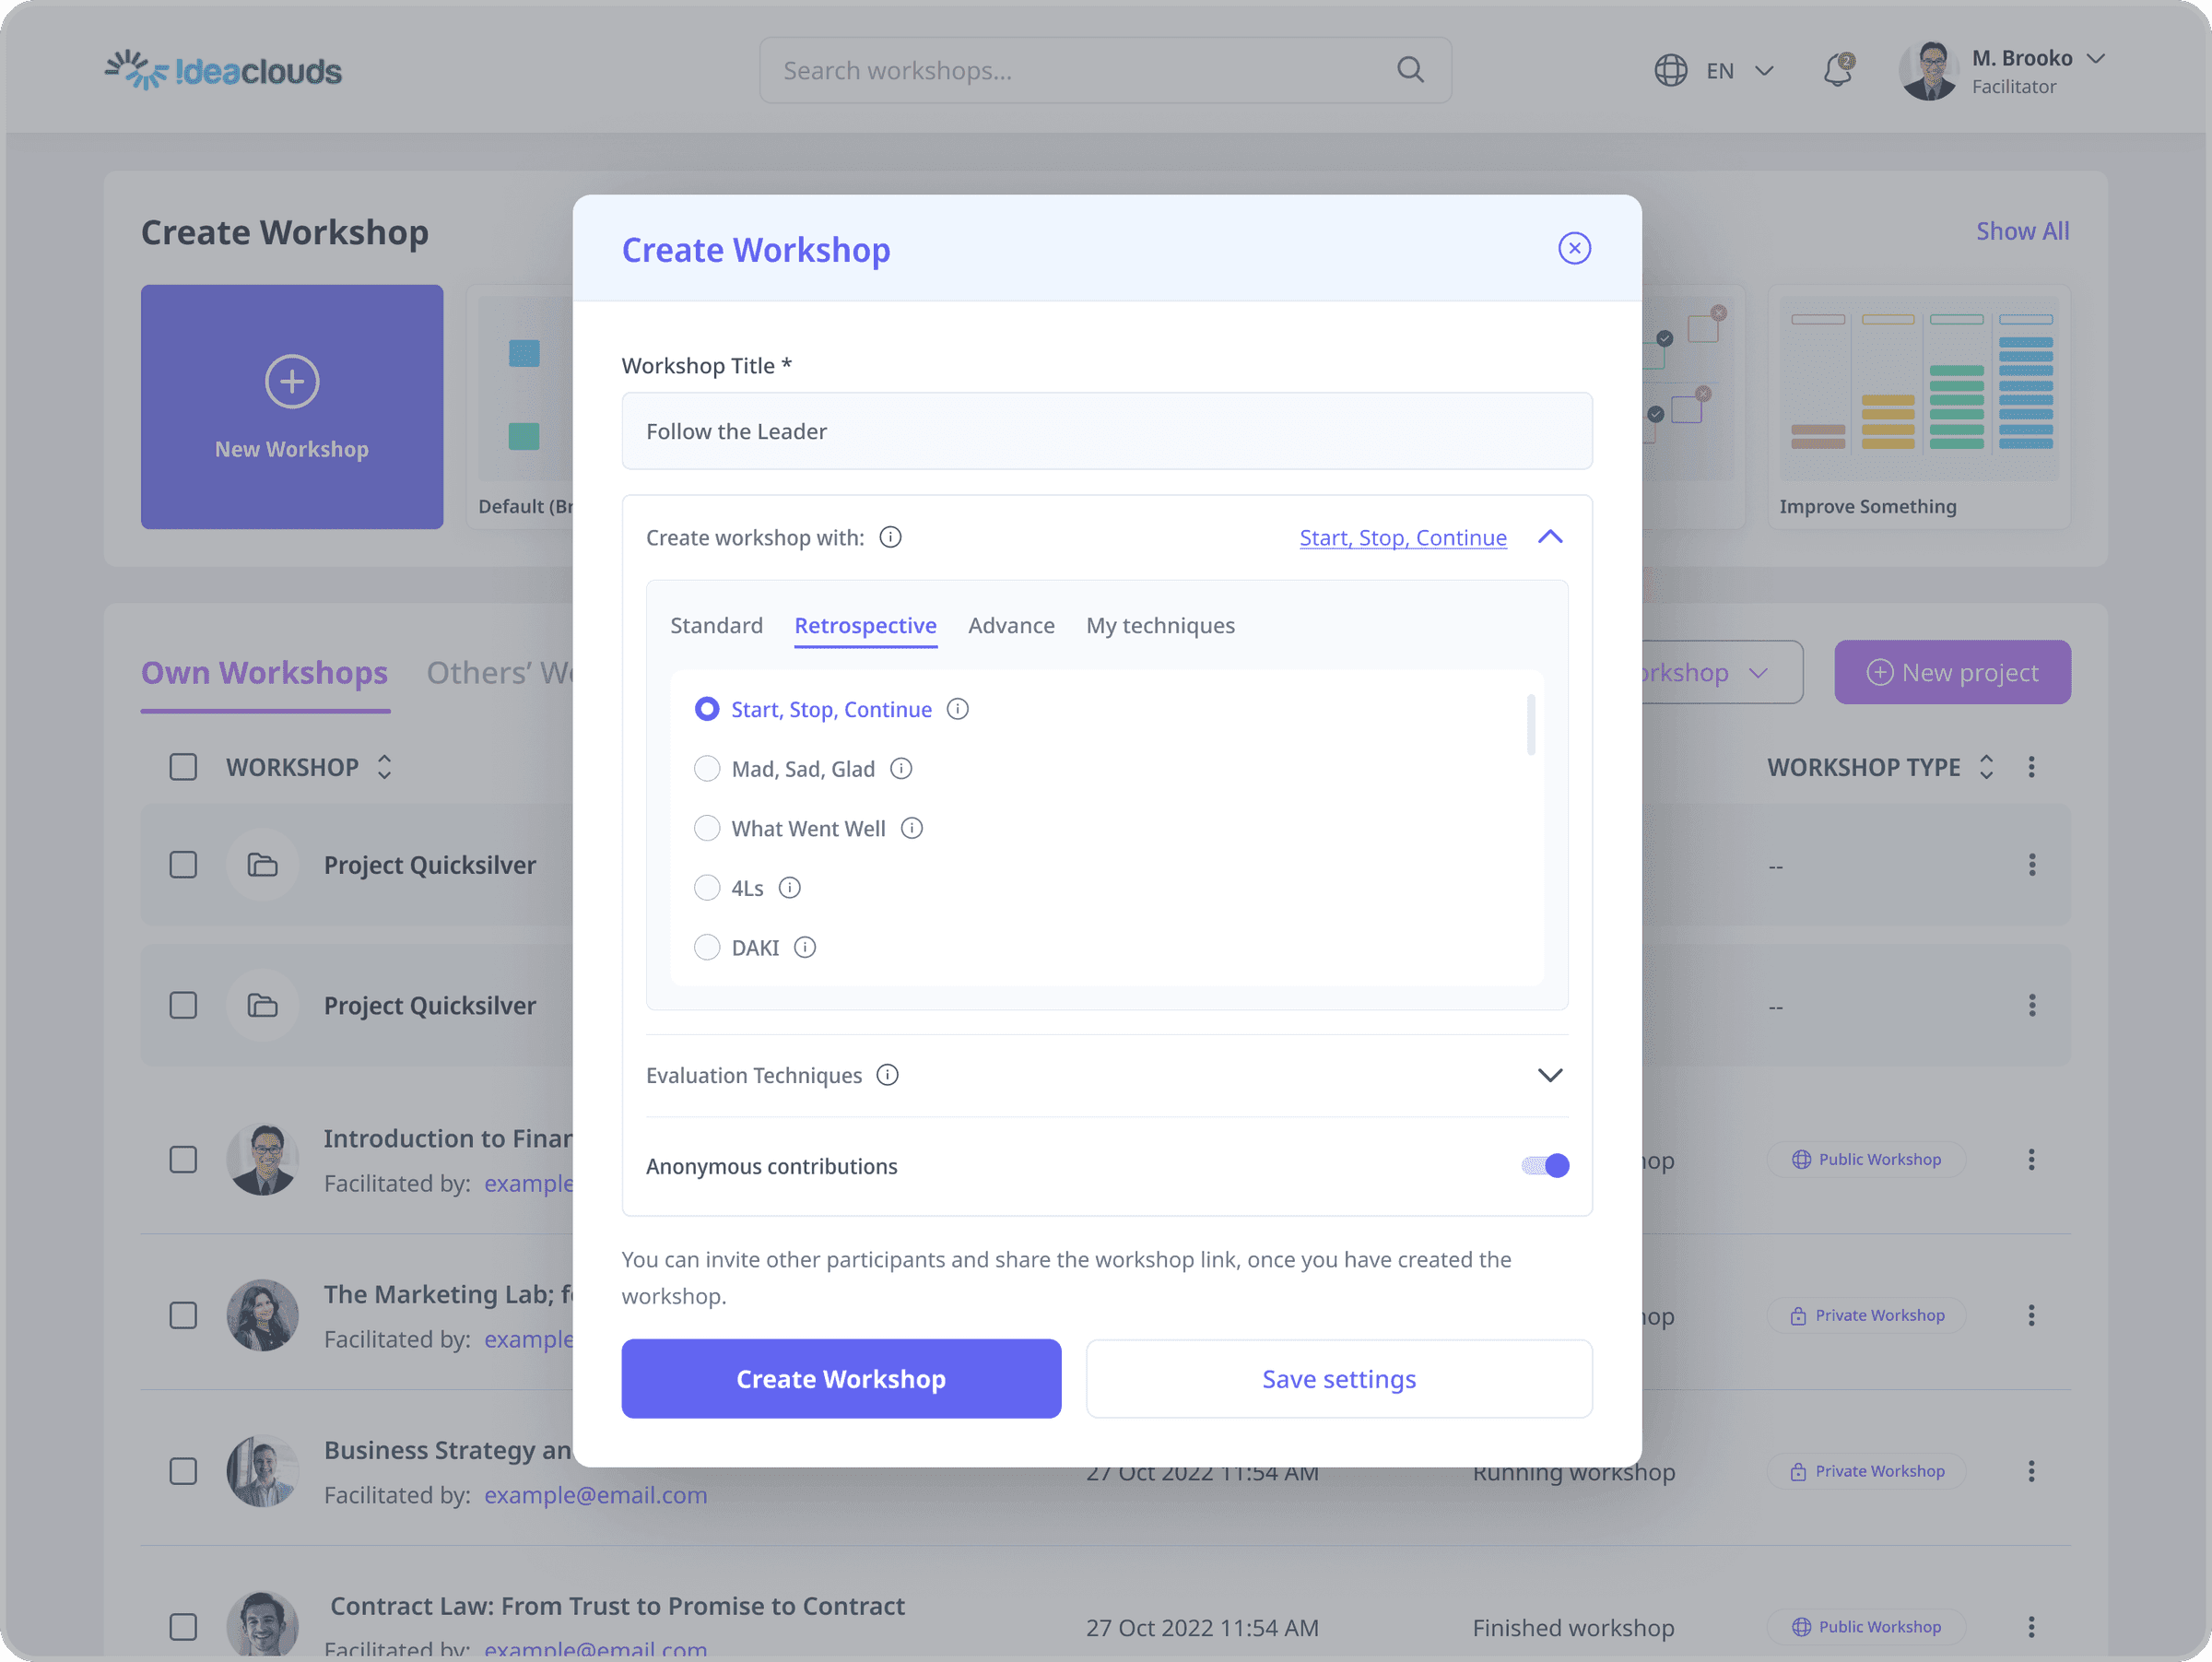The height and width of the screenshot is (1662, 2212).
Task: Expand the Evaluation Techniques section
Action: pos(1550,1075)
